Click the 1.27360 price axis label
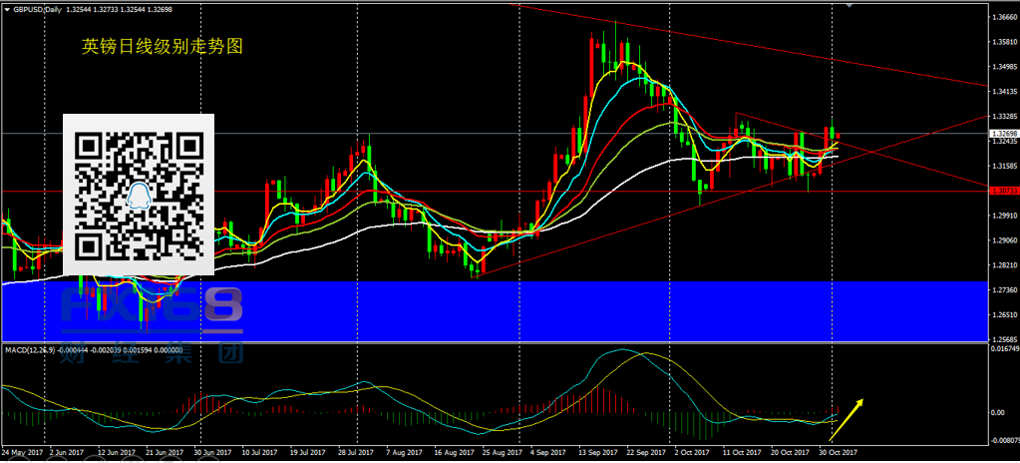1020x463 pixels. (1002, 290)
